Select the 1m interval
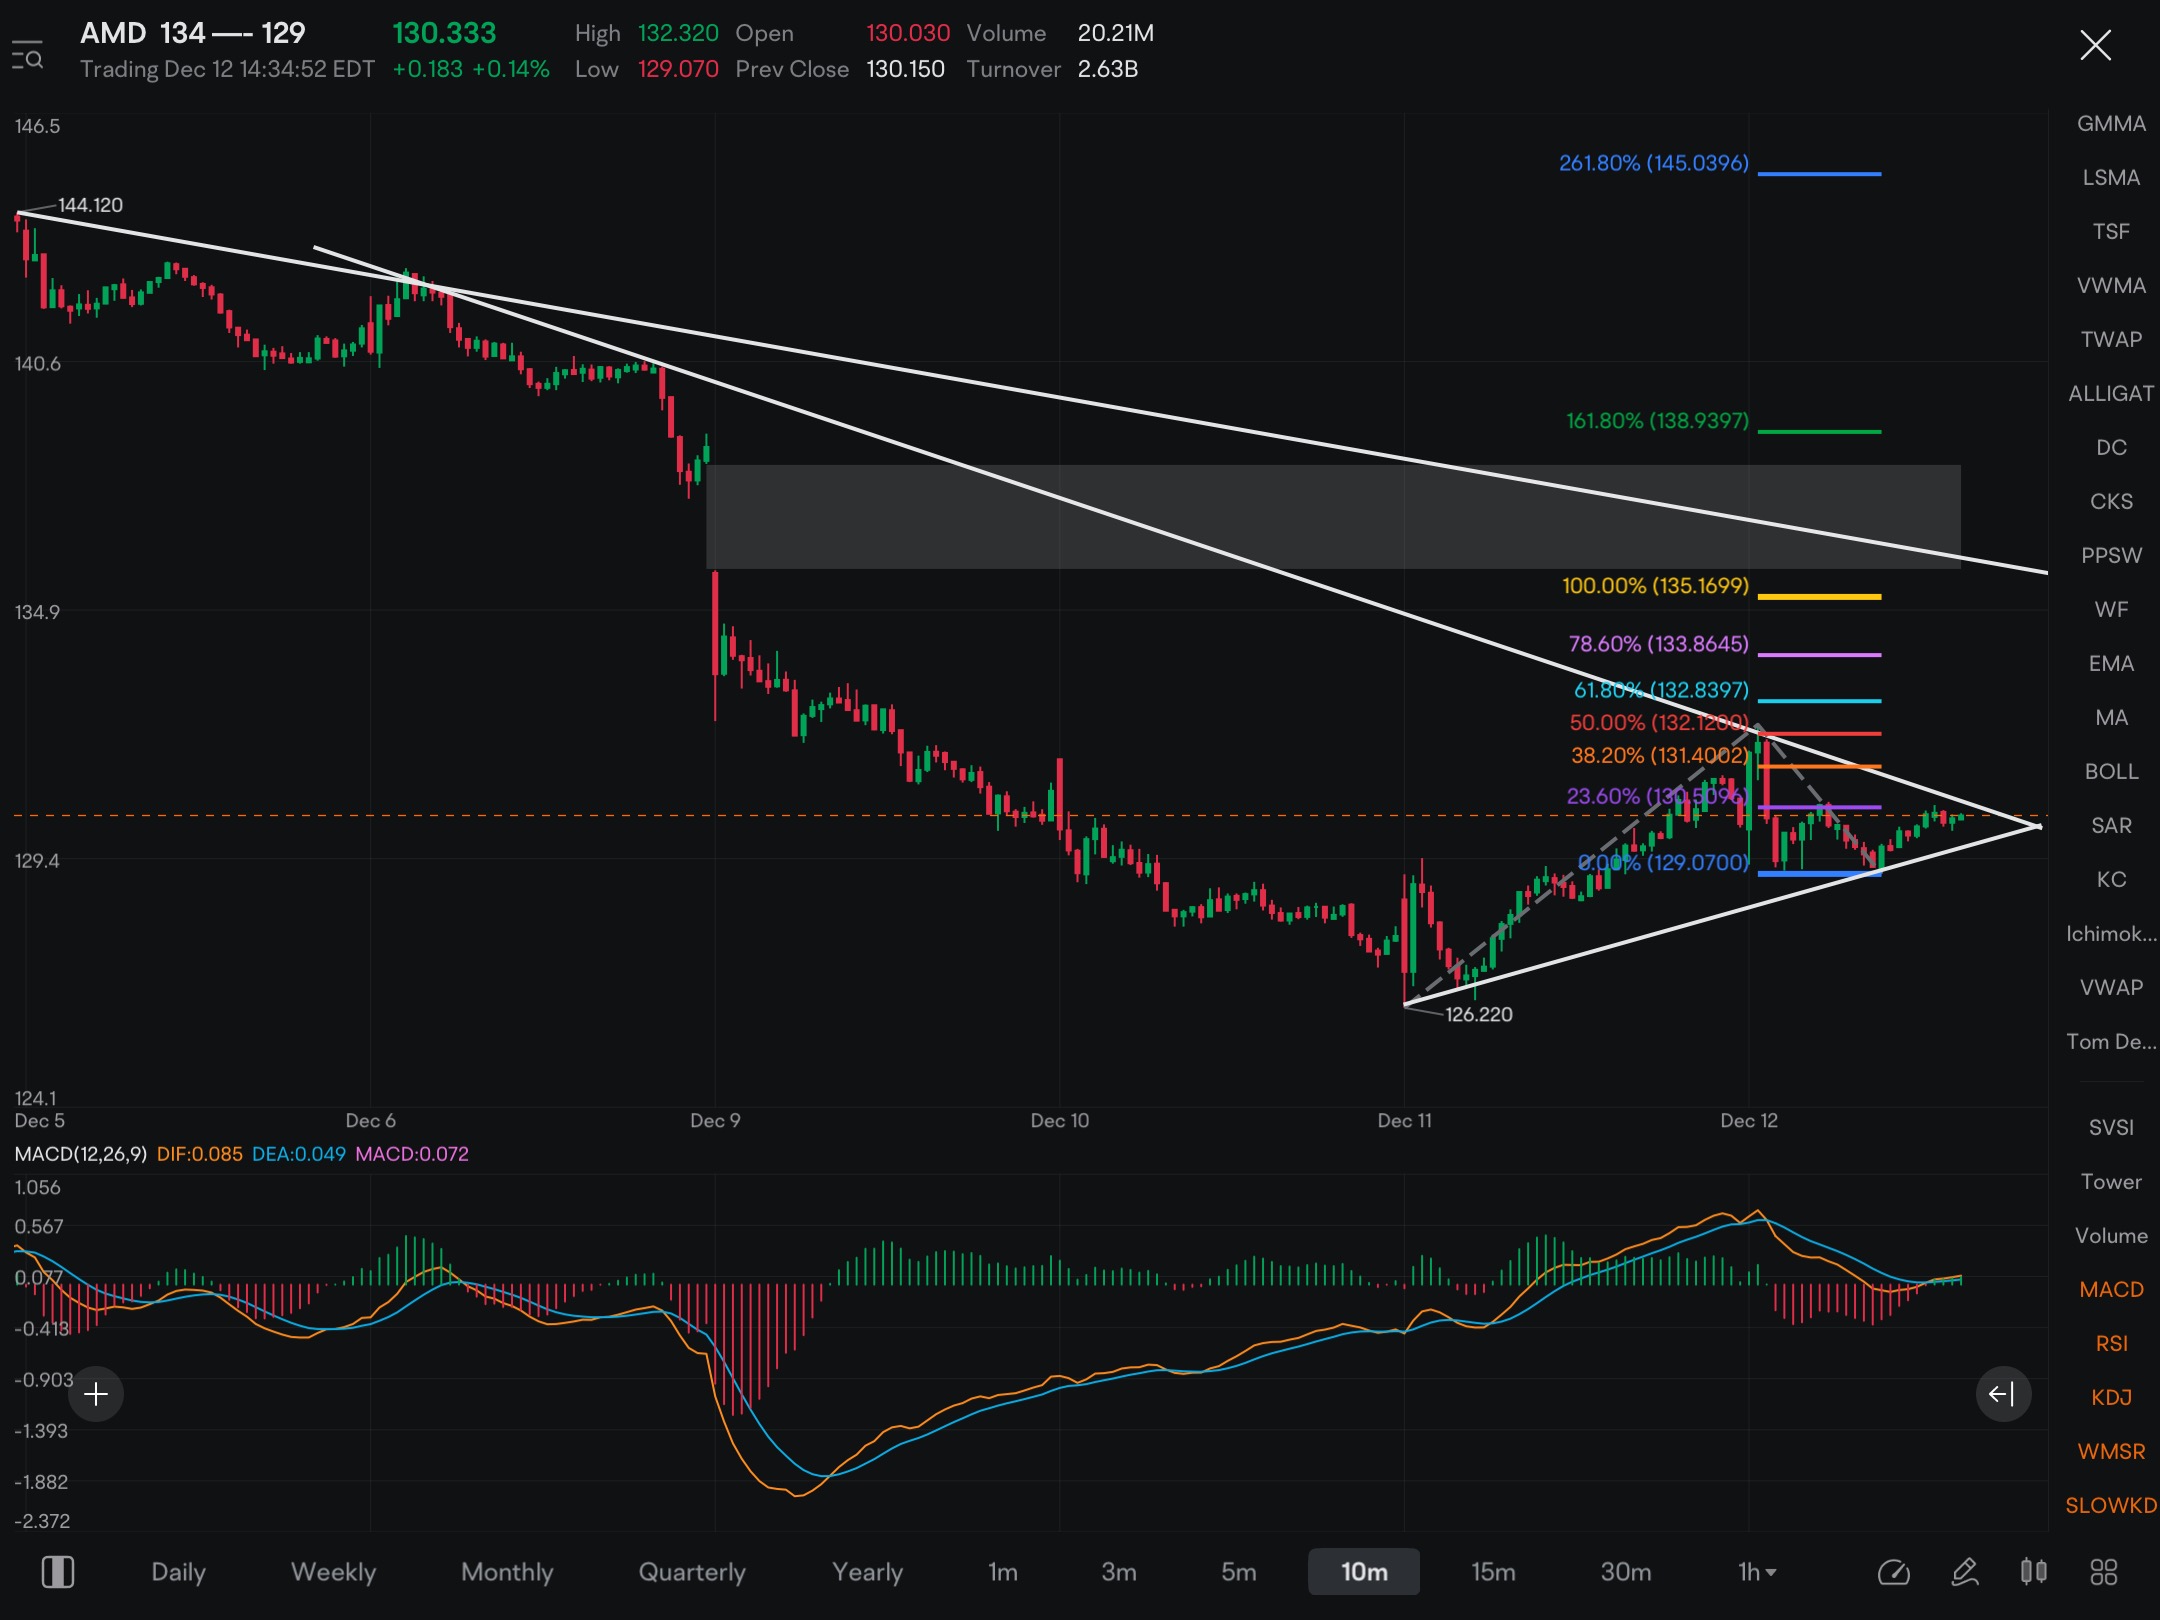This screenshot has width=2160, height=1620. [x=1003, y=1572]
